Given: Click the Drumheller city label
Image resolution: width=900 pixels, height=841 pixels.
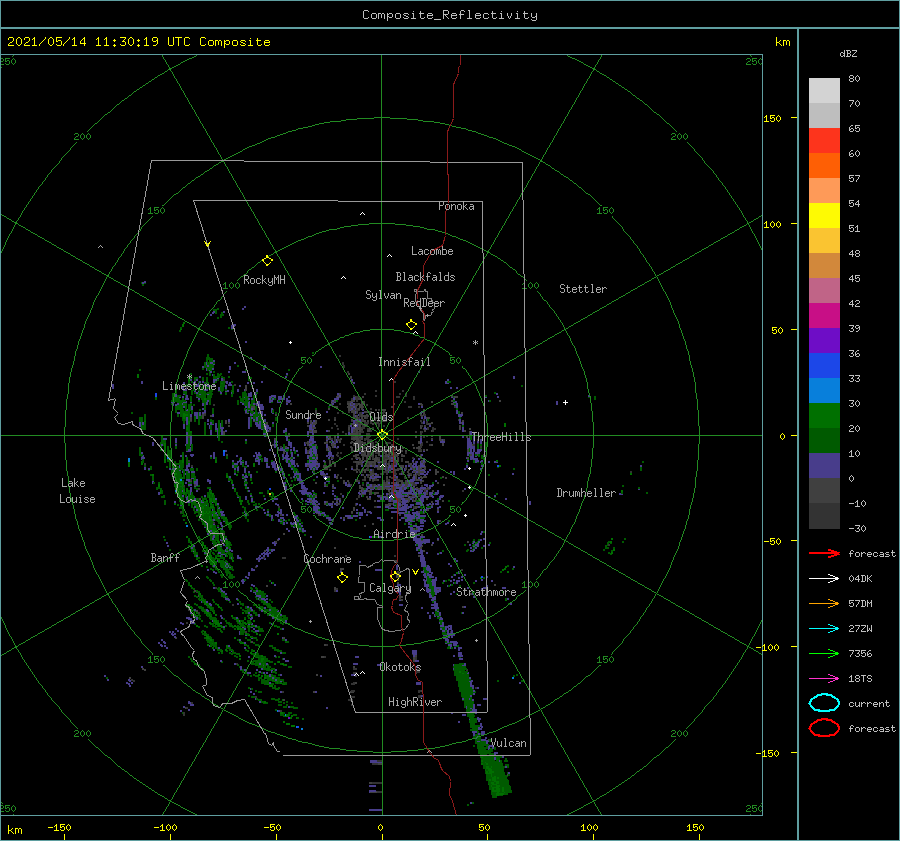Looking at the screenshot, I should click(586, 493).
